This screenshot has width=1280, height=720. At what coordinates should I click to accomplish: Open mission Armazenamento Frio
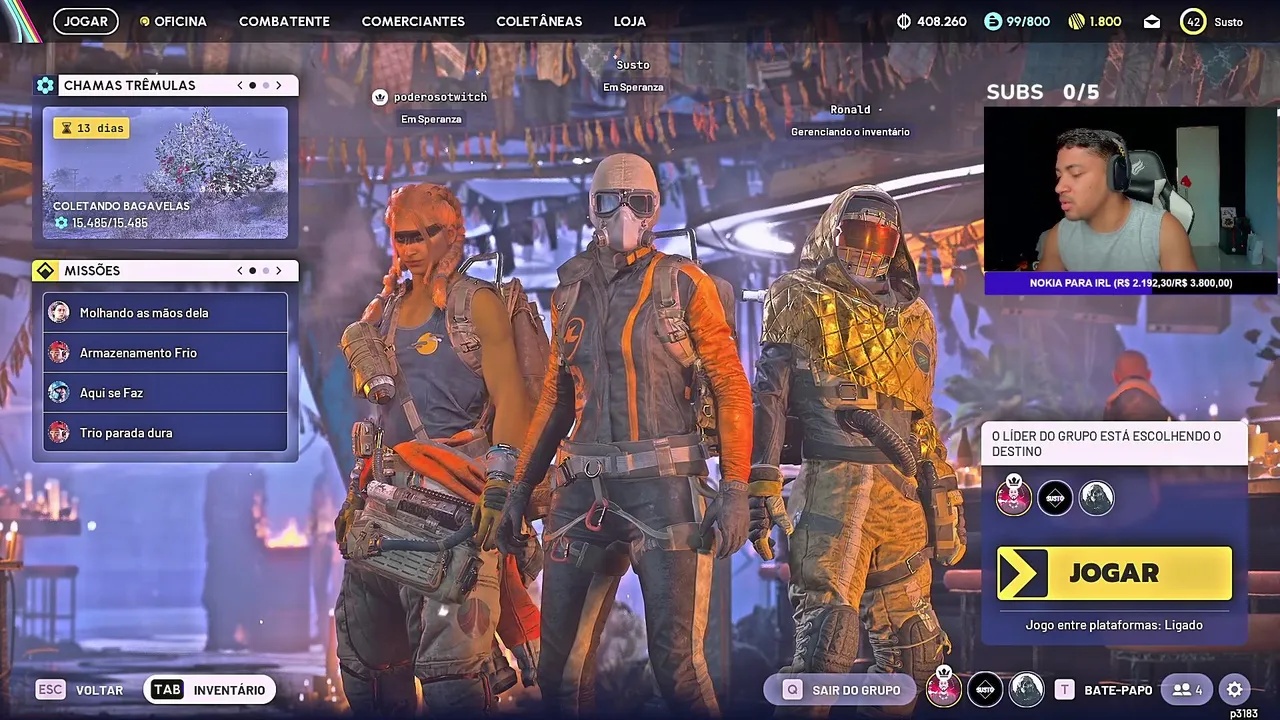pyautogui.click(x=165, y=352)
